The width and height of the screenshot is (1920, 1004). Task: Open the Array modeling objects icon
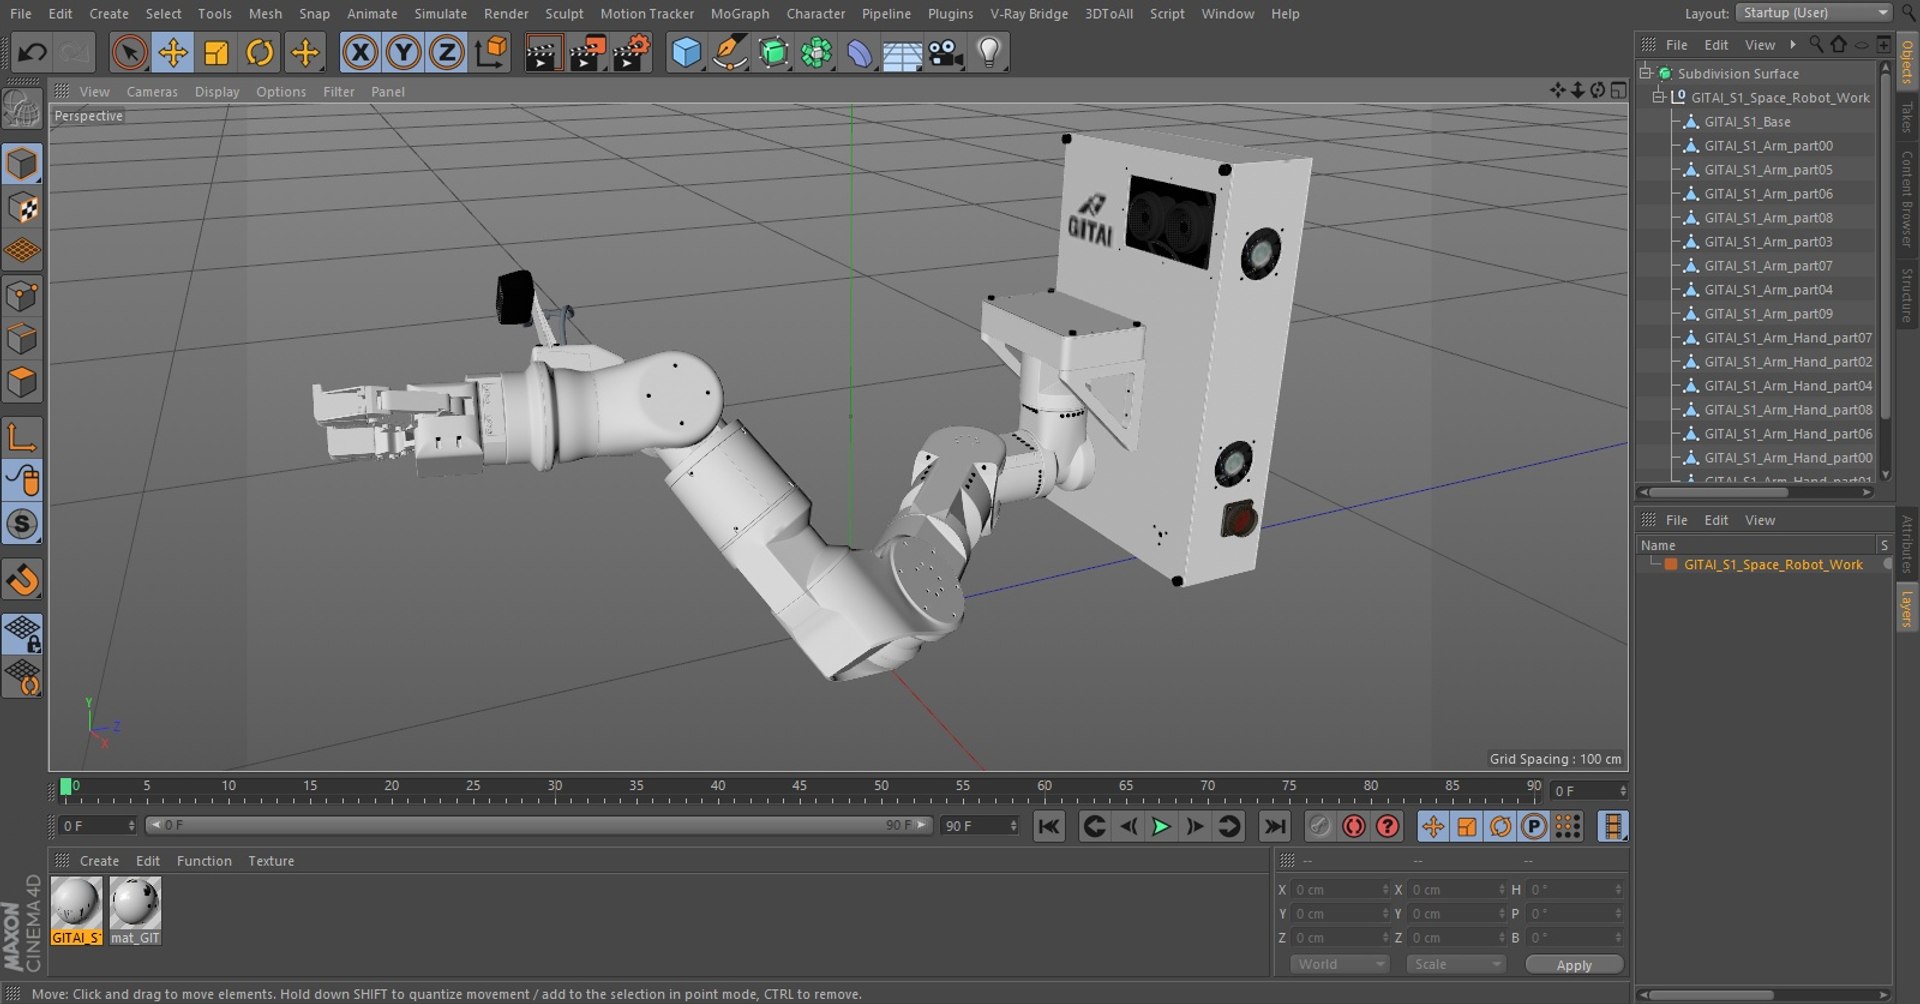pyautogui.click(x=817, y=52)
